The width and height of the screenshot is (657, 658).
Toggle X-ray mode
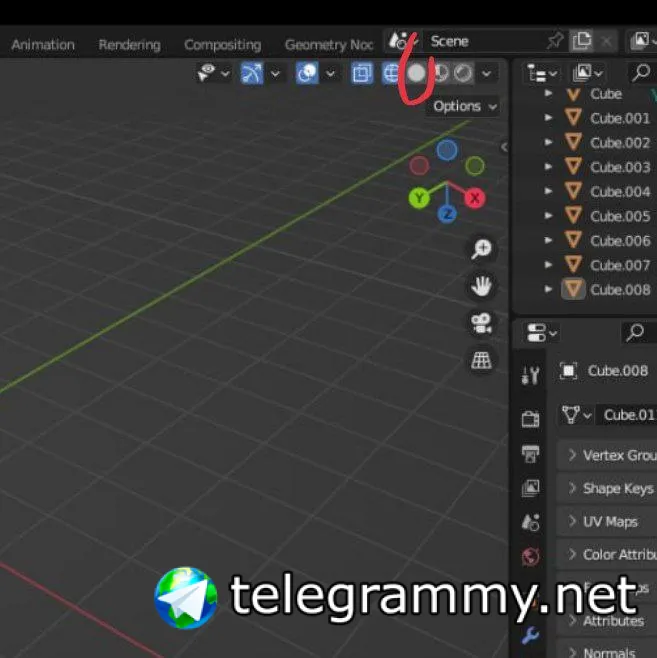tap(362, 74)
